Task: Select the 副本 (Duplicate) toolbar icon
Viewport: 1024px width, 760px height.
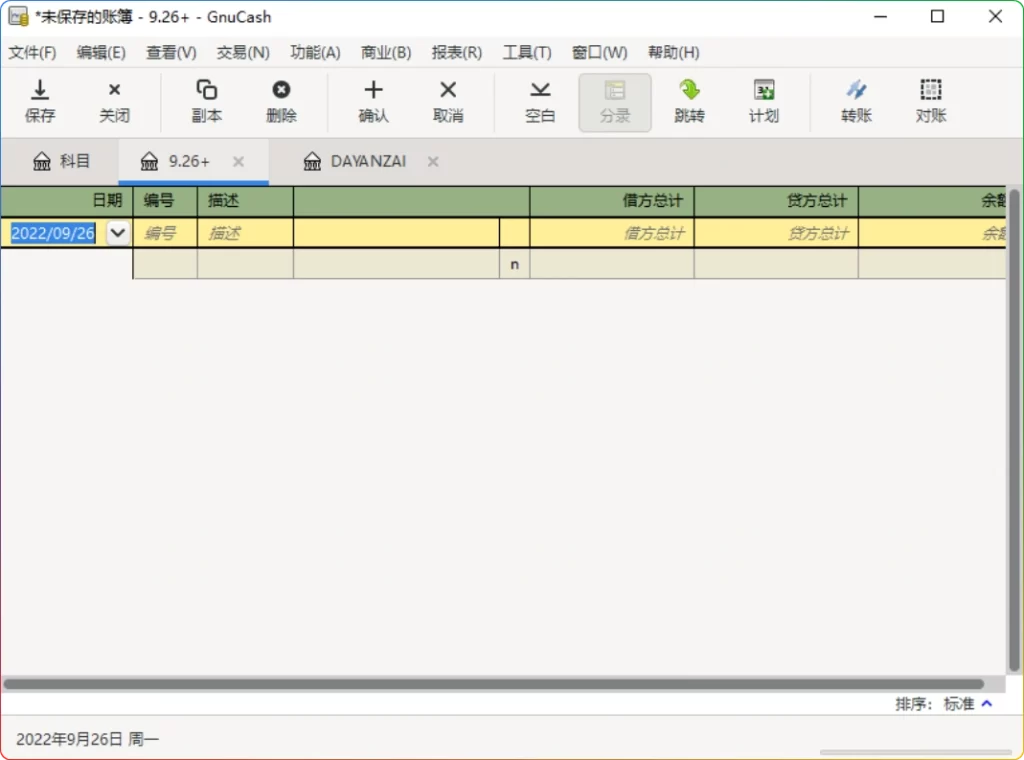Action: [x=206, y=100]
